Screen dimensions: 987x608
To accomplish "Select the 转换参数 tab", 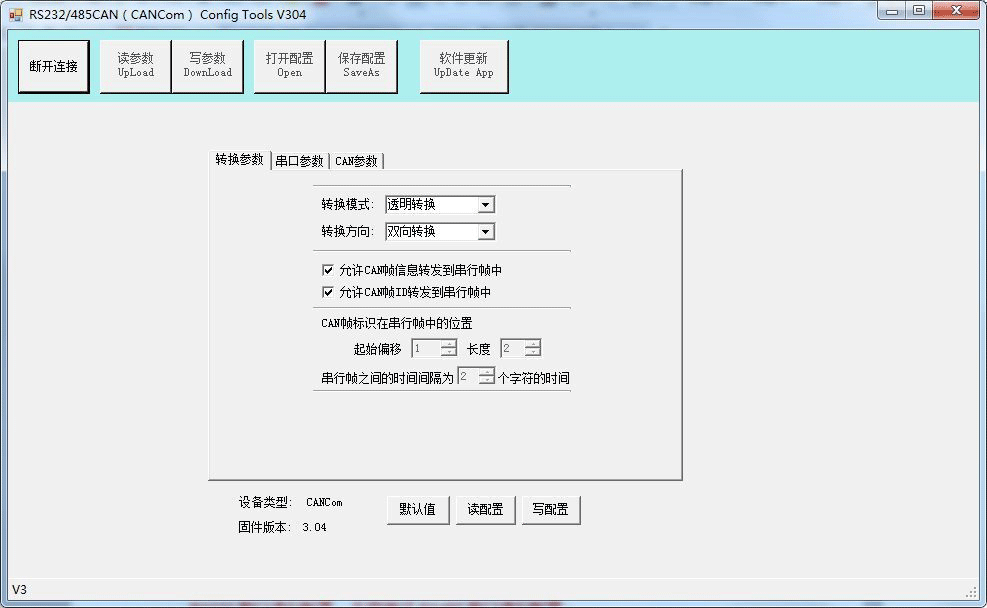I will [x=239, y=160].
